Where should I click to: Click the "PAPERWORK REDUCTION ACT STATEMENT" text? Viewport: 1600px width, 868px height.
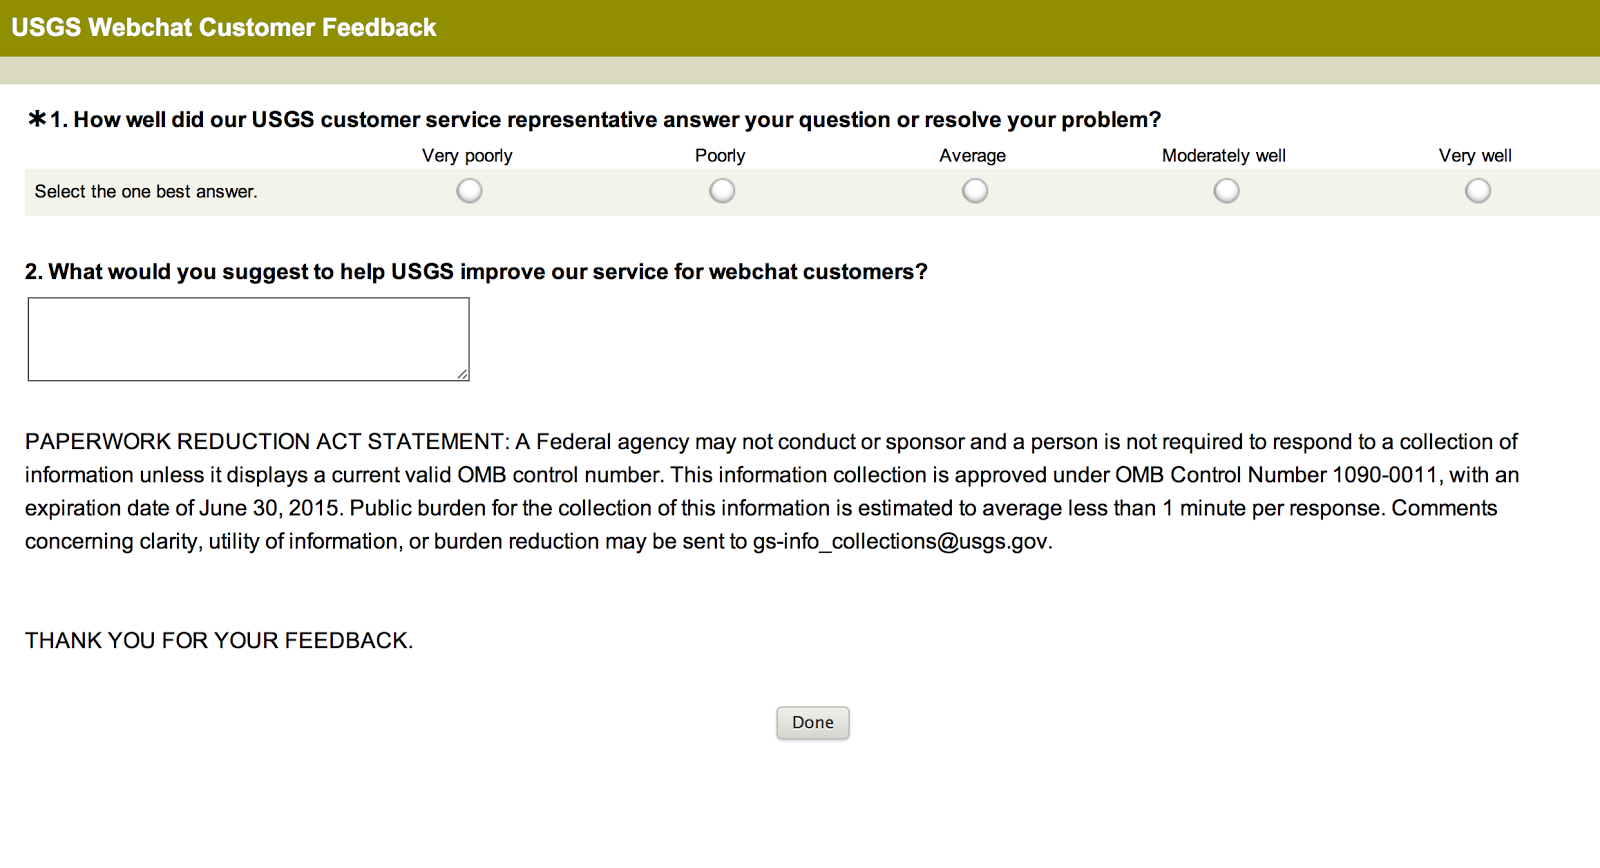(x=266, y=442)
